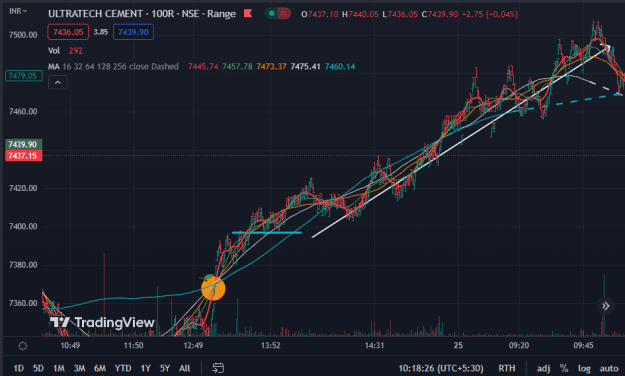
Task: Select the 3M time range
Action: pyautogui.click(x=79, y=368)
